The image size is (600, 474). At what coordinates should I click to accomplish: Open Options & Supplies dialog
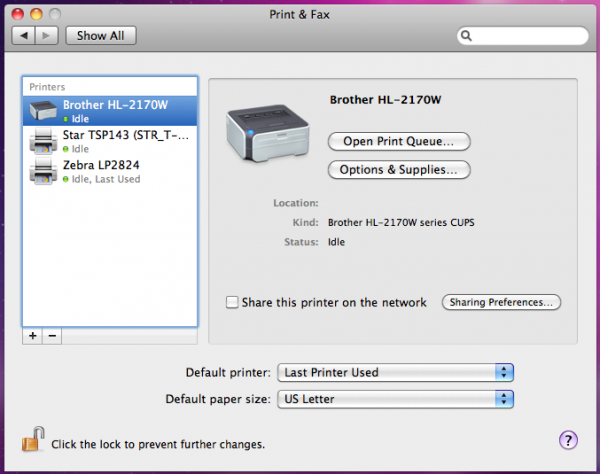pyautogui.click(x=399, y=169)
